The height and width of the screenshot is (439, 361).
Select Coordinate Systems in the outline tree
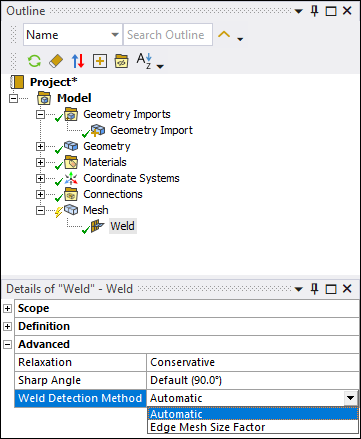coord(131,178)
